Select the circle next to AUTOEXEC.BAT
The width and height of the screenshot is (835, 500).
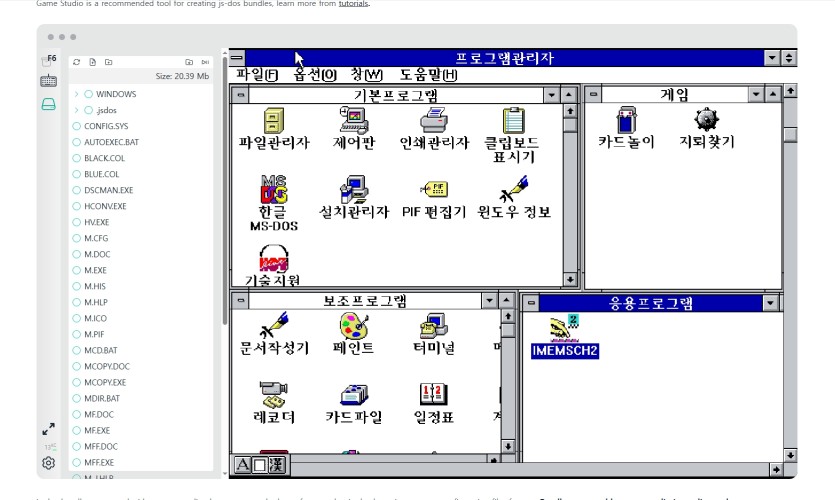[77, 142]
